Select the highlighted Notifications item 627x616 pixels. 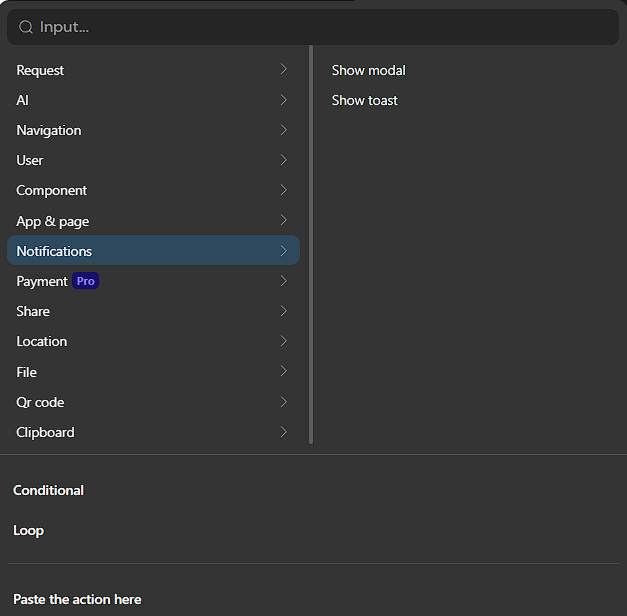(x=54, y=251)
